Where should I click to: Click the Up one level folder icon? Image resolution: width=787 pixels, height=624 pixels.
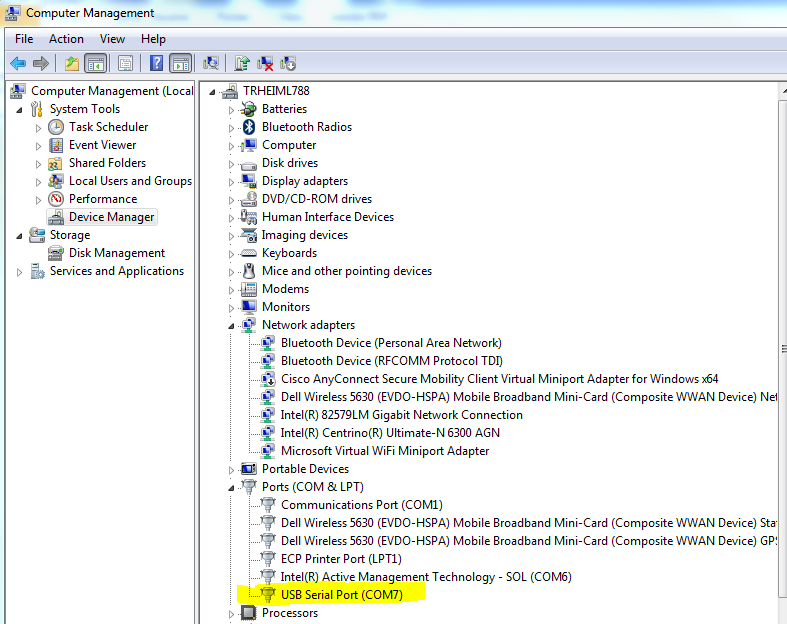(x=71, y=64)
